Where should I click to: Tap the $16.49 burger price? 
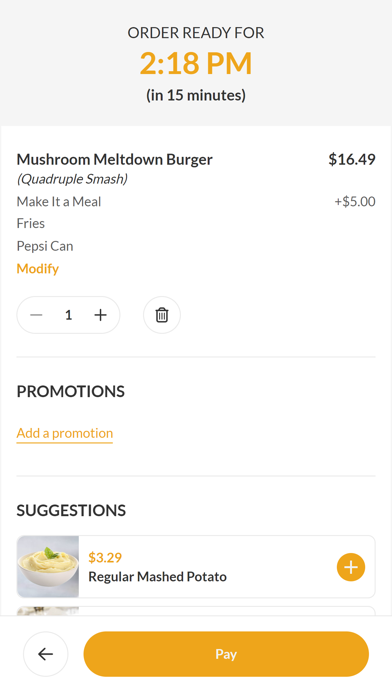click(352, 159)
